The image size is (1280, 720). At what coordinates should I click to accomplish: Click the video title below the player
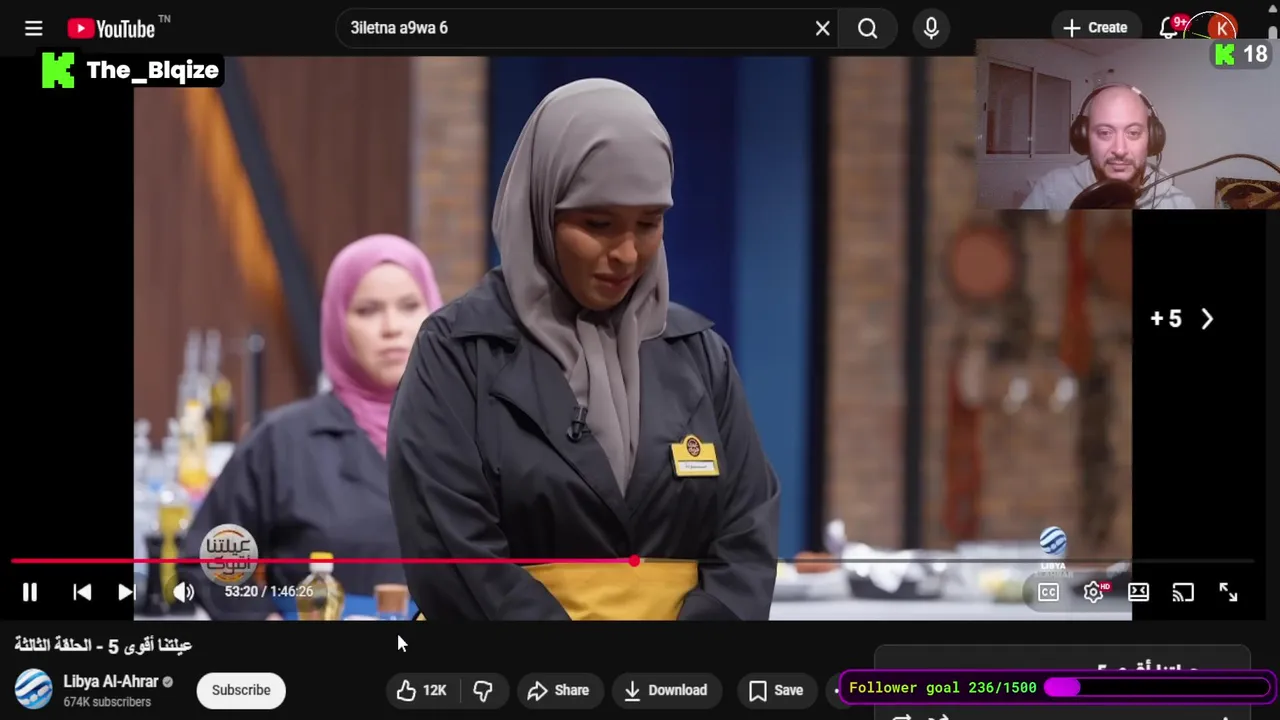pyautogui.click(x=103, y=645)
